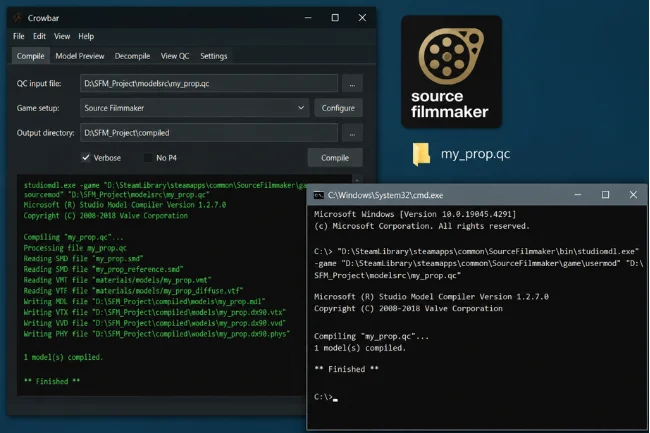Screen dimensions: 650x433
Task: Switch to the View QC tab
Action: point(175,56)
